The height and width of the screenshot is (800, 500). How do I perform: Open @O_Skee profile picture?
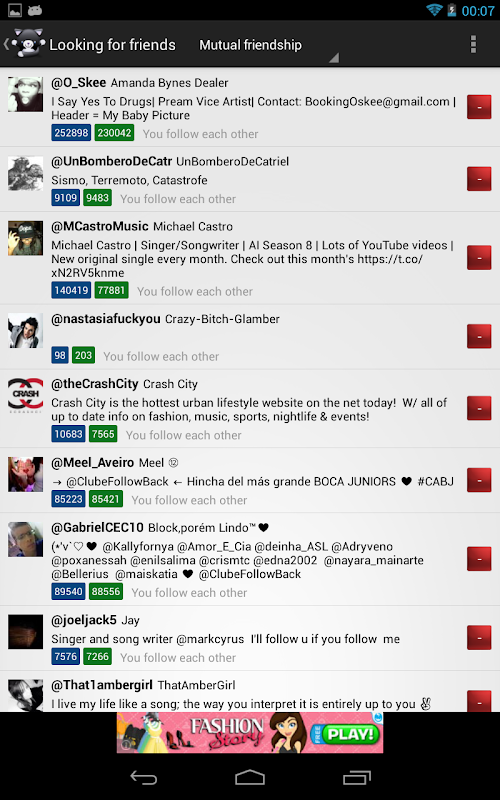tap(26, 94)
